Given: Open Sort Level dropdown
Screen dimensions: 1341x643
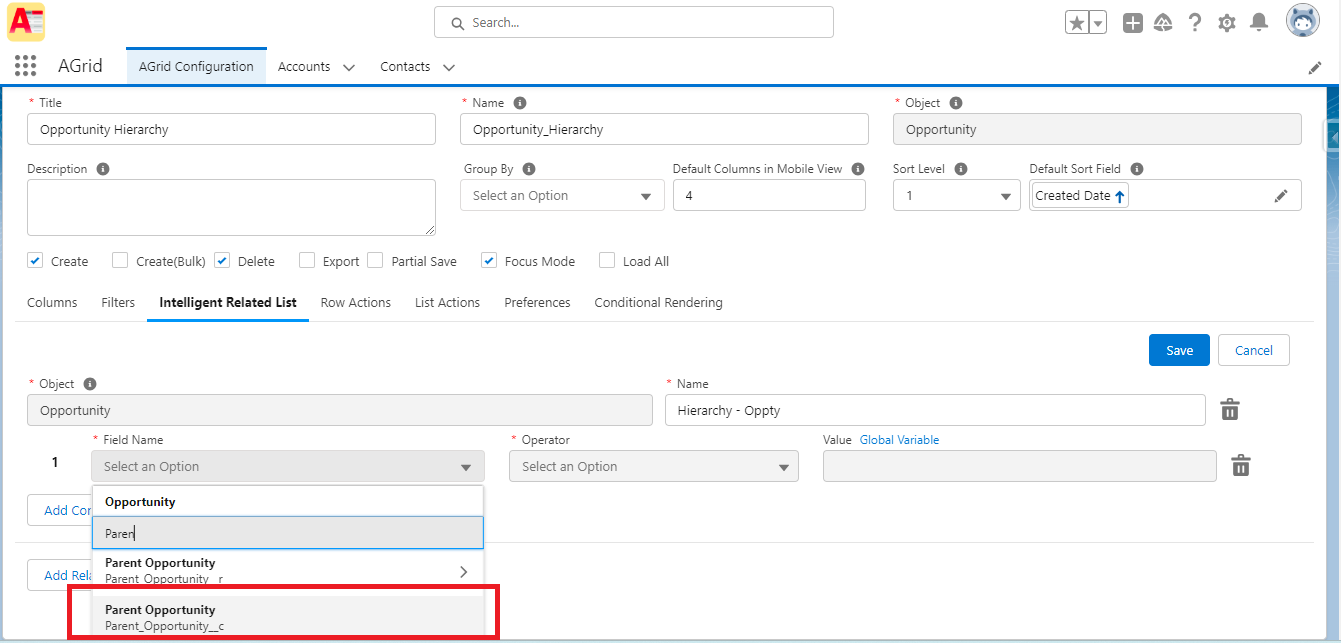Looking at the screenshot, I should tap(957, 196).
